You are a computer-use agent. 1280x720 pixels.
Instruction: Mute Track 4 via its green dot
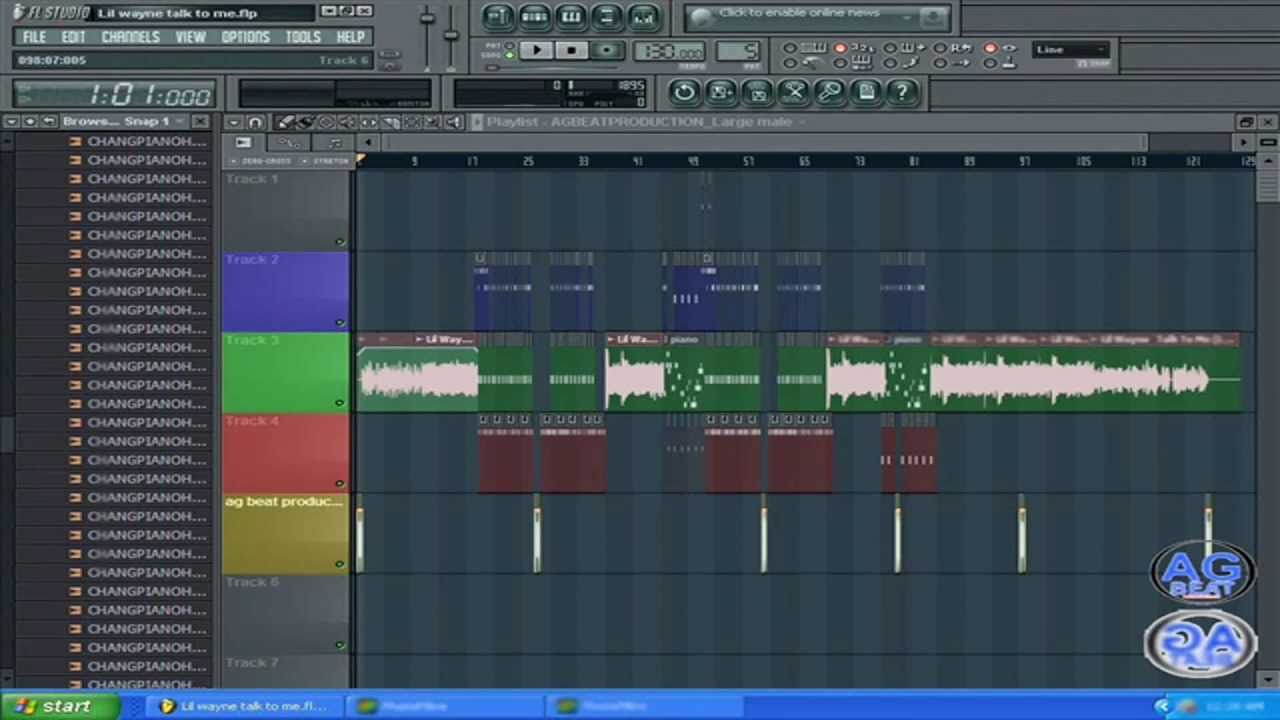tap(340, 484)
